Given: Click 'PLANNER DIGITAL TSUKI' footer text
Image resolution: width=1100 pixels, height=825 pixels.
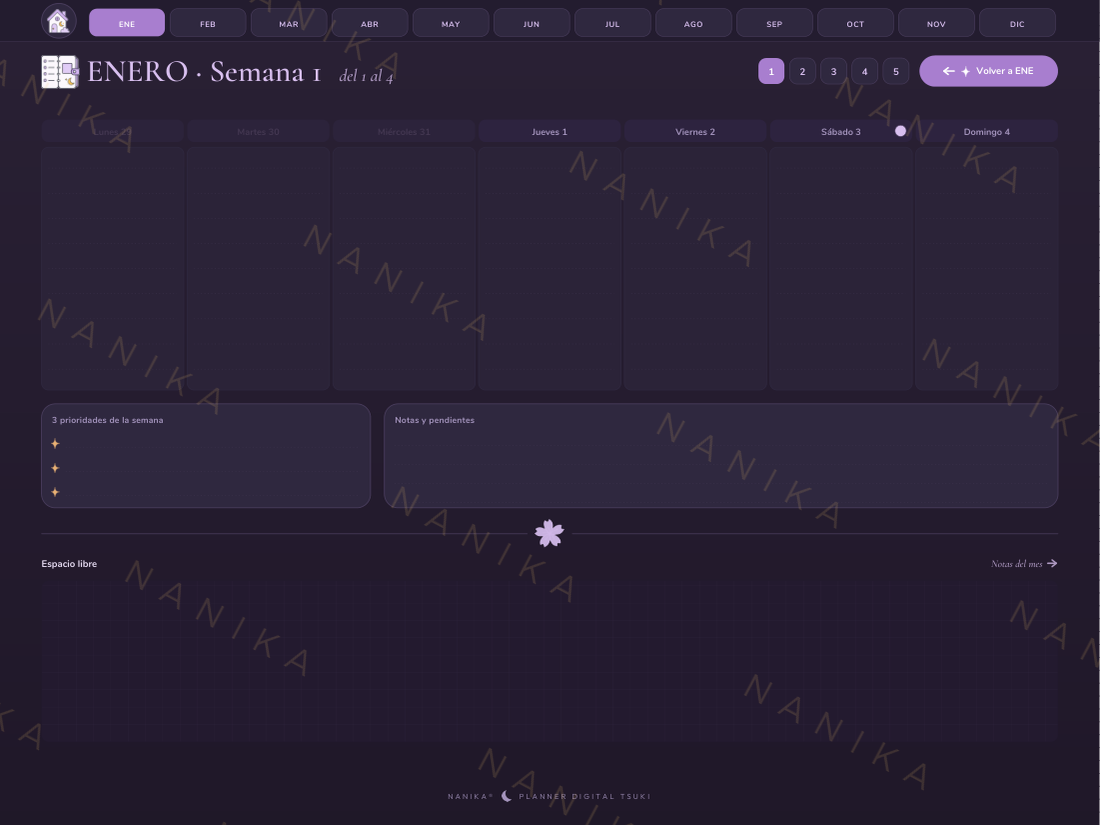Looking at the screenshot, I should click(584, 796).
